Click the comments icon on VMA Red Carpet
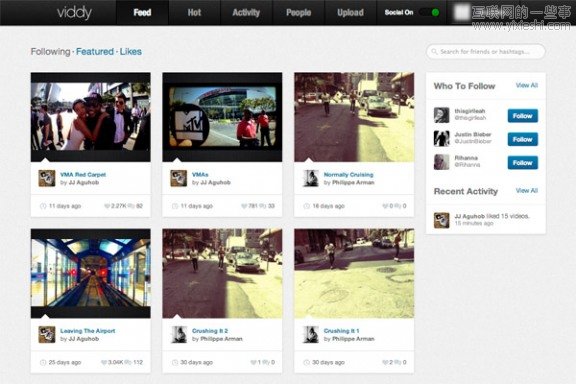The width and height of the screenshot is (576, 384). click(x=131, y=206)
